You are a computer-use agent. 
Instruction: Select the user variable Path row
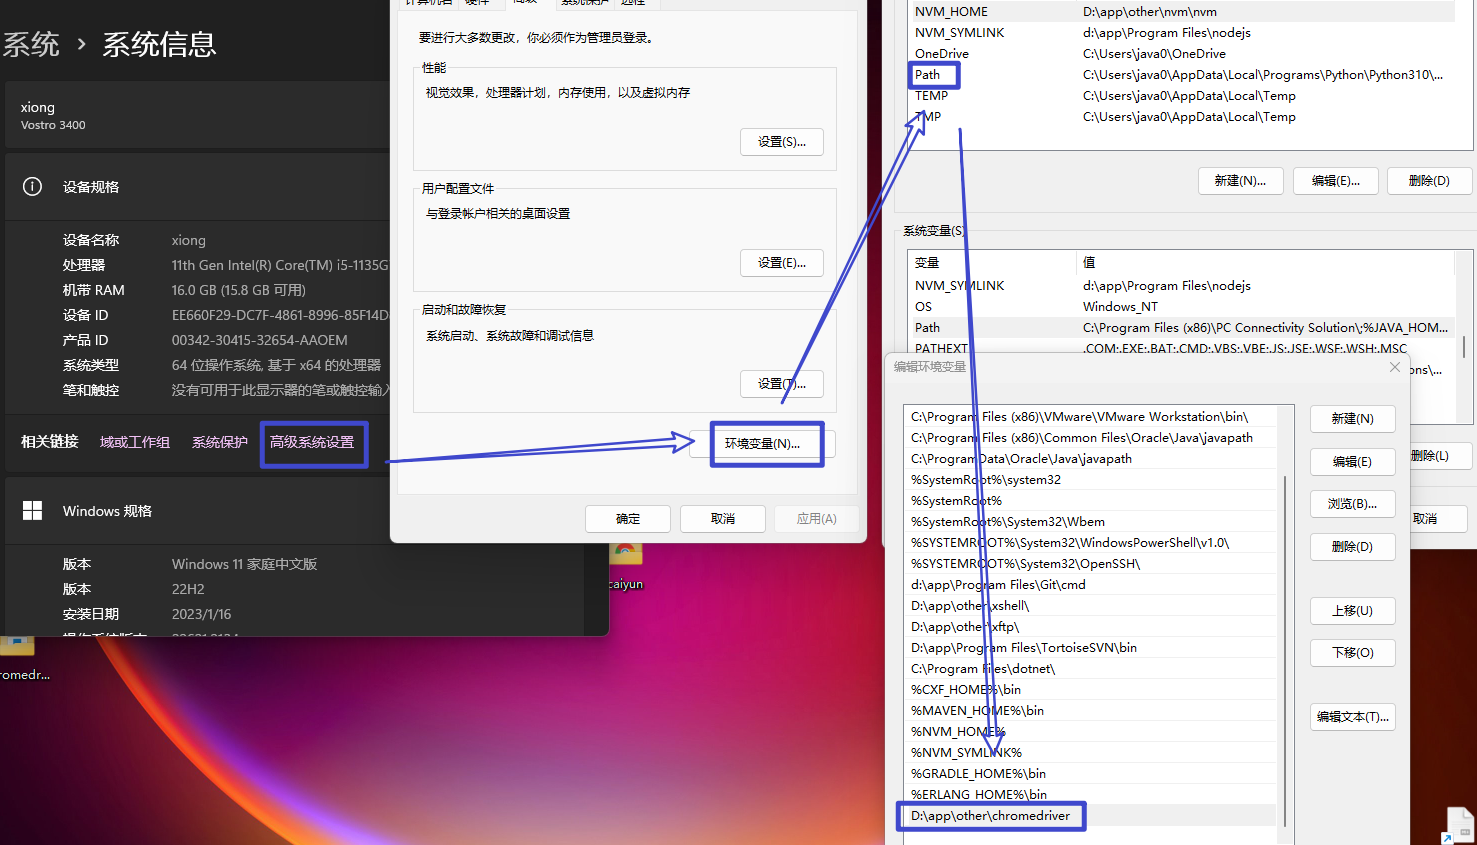click(928, 75)
